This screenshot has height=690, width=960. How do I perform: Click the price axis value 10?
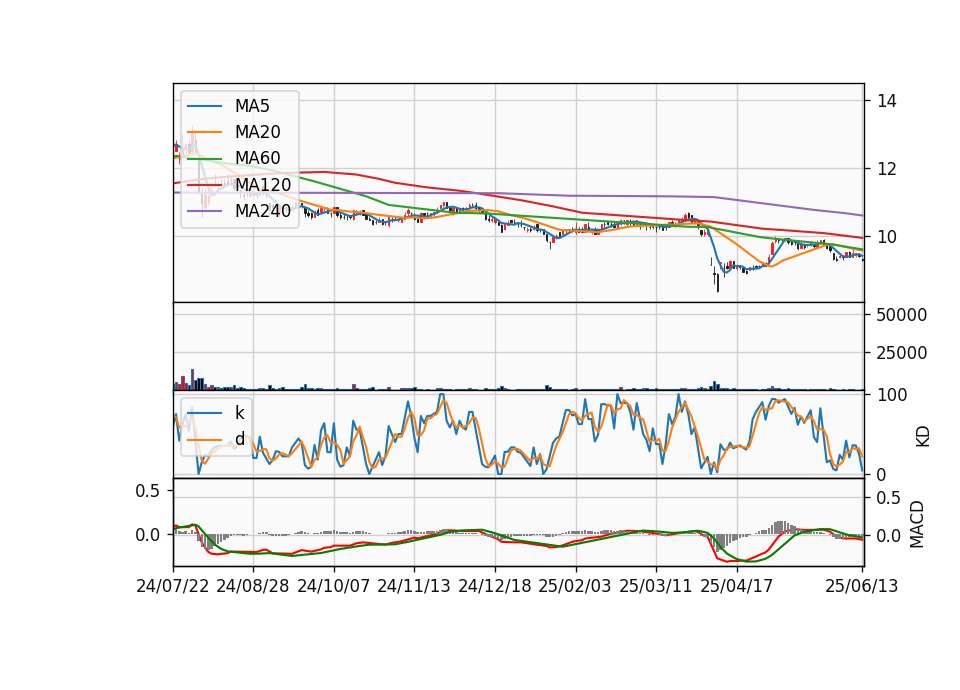point(887,237)
